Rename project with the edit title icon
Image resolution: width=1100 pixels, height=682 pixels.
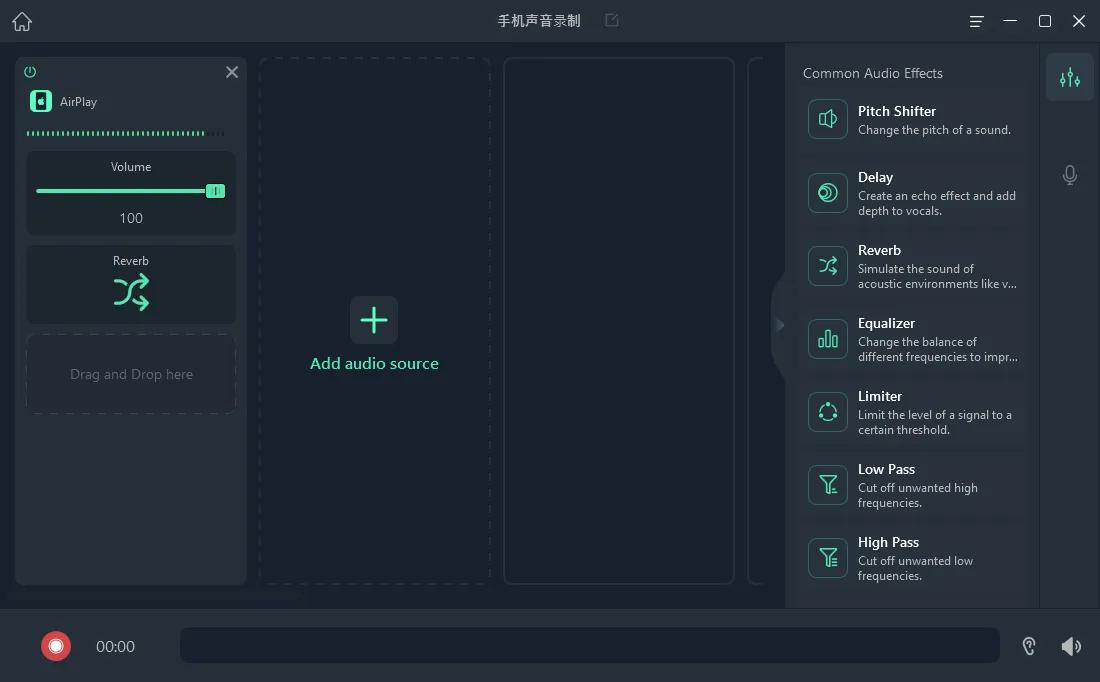pos(612,20)
